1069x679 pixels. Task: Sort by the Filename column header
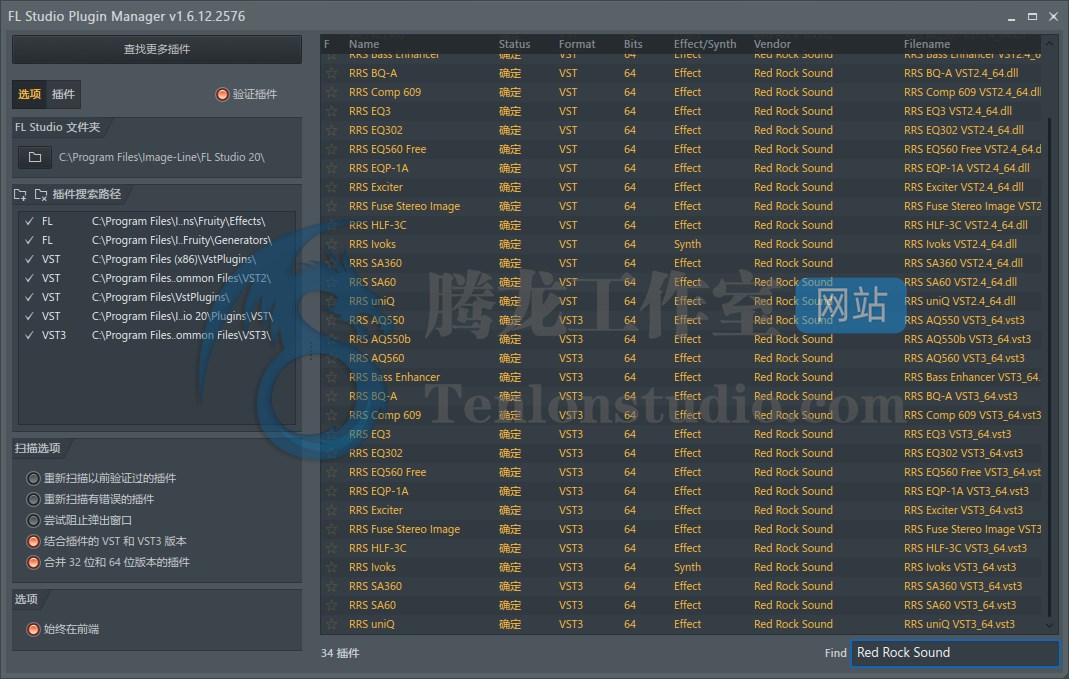(x=927, y=44)
